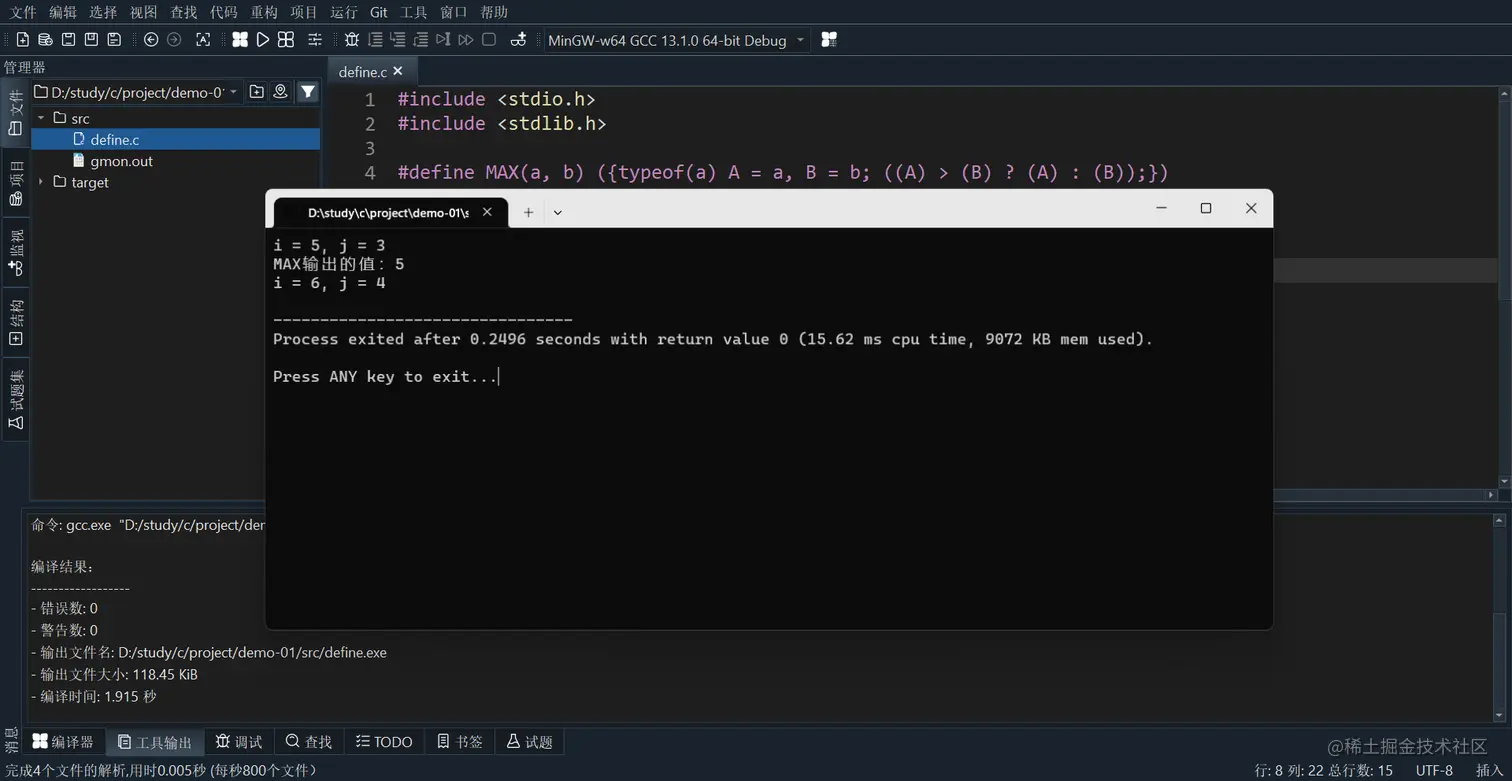Close the terminal tab D:\study\c\project

coord(488,212)
